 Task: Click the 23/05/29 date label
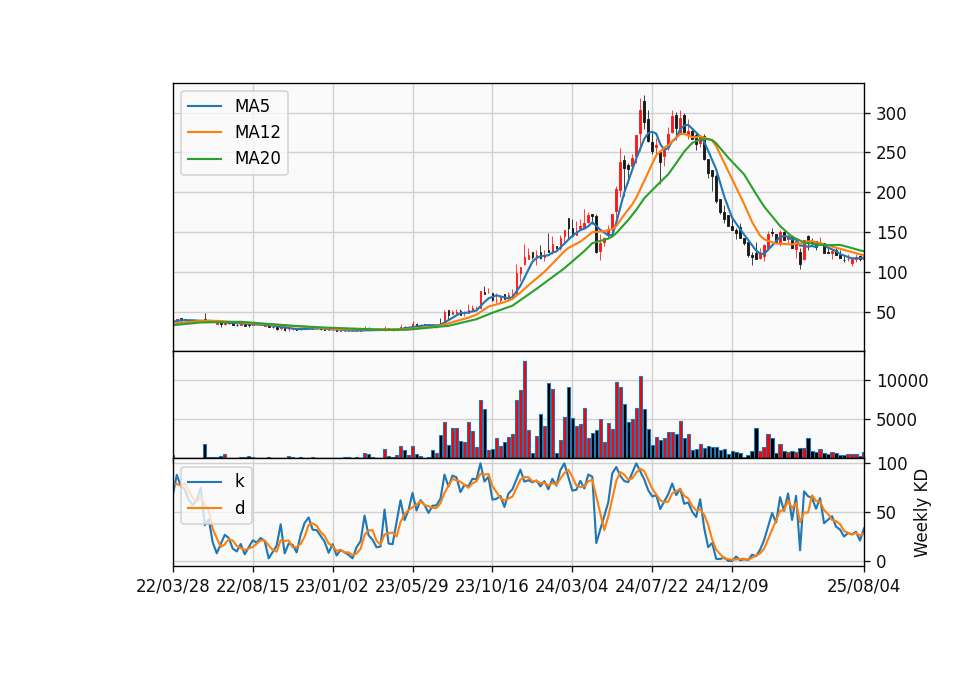pos(411,586)
